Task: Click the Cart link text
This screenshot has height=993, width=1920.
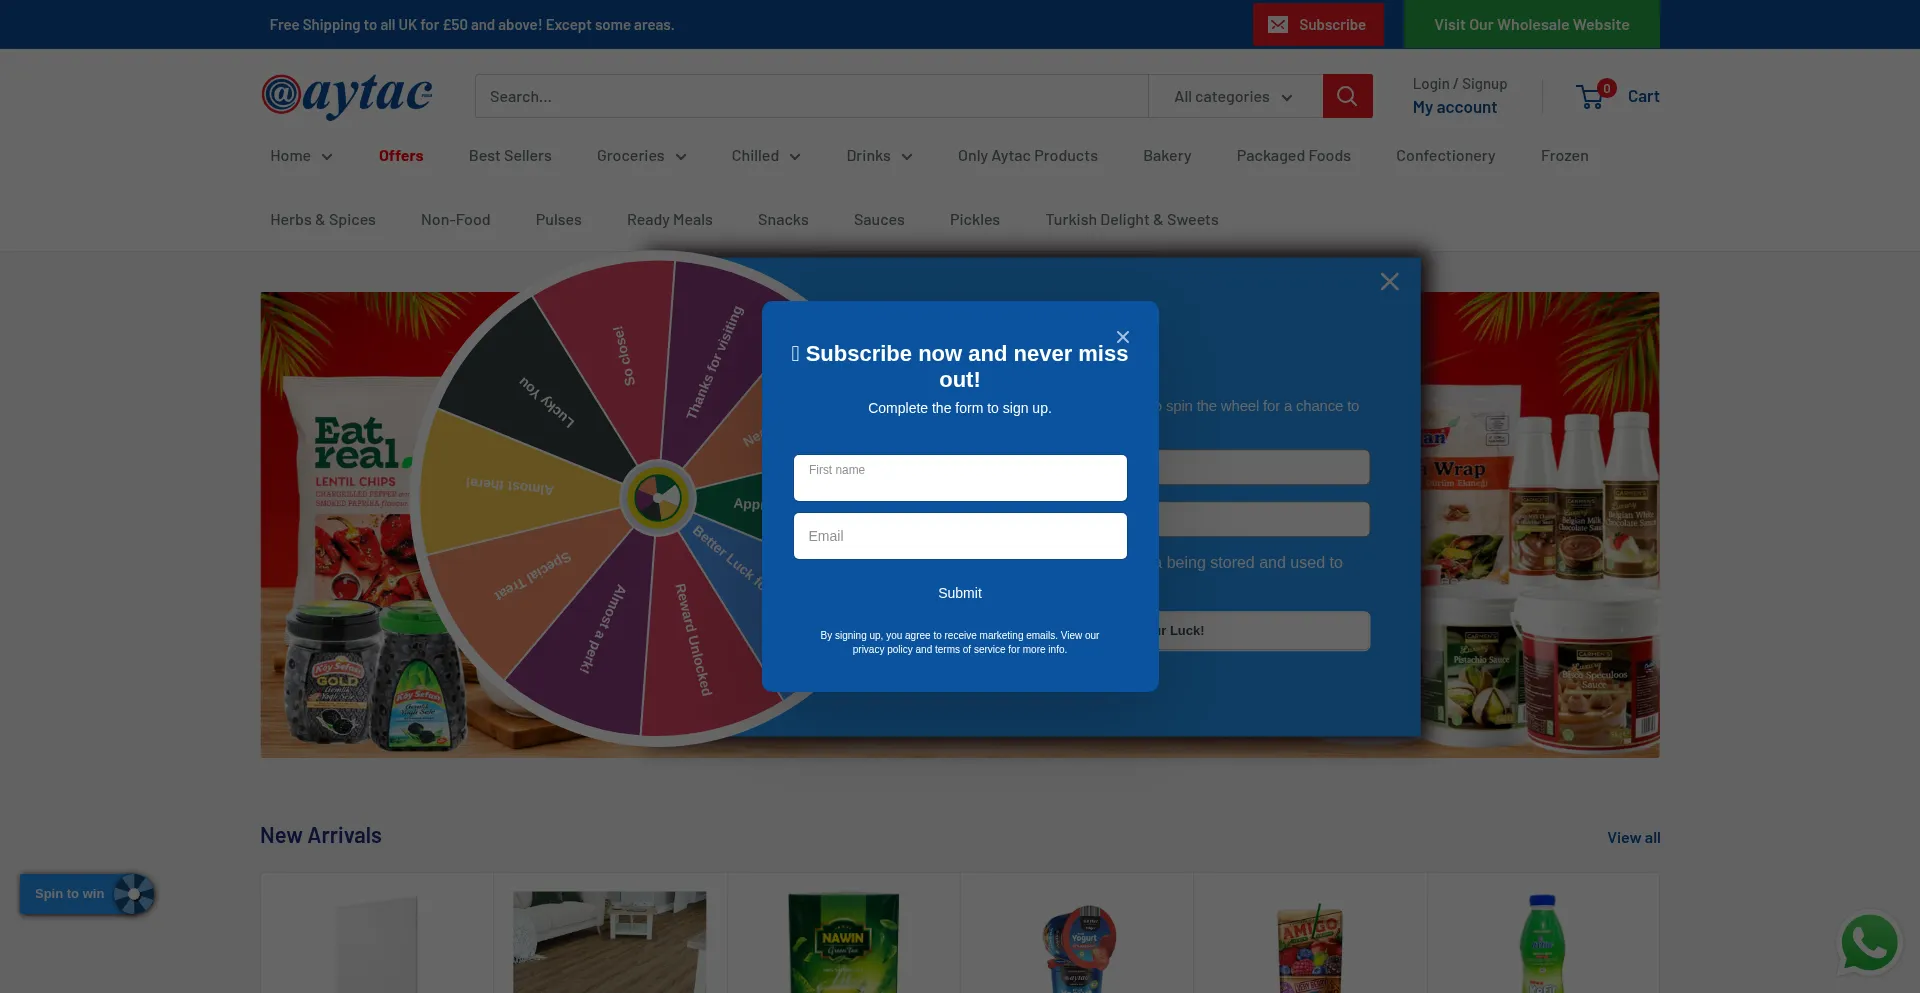Action: click(x=1644, y=97)
